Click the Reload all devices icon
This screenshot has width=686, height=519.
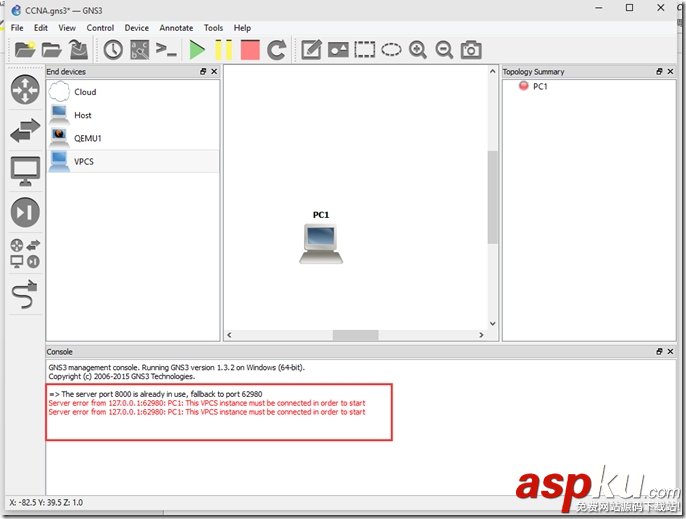pos(276,49)
